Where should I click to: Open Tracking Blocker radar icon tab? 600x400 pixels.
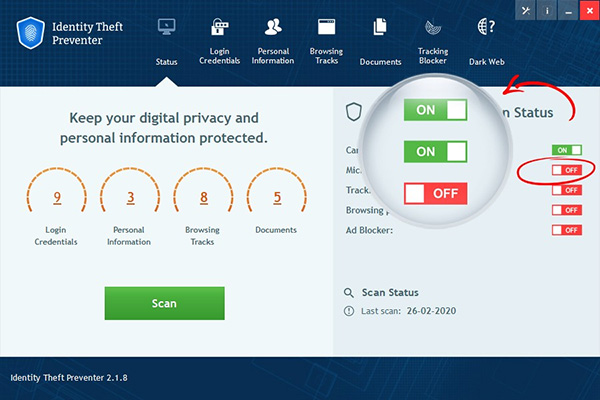433,41
